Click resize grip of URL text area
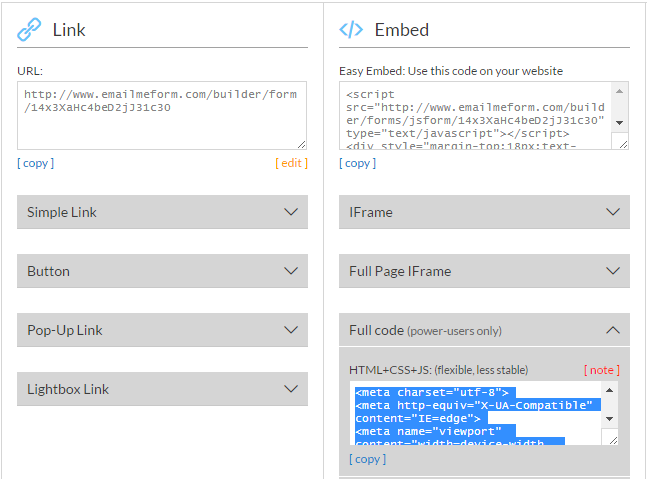 [x=302, y=144]
